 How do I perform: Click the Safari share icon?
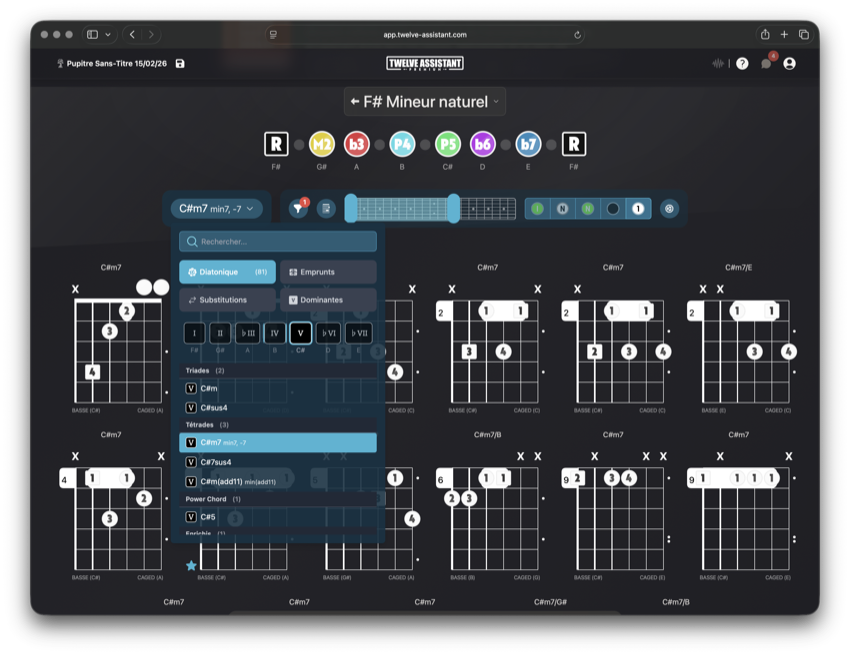point(765,34)
